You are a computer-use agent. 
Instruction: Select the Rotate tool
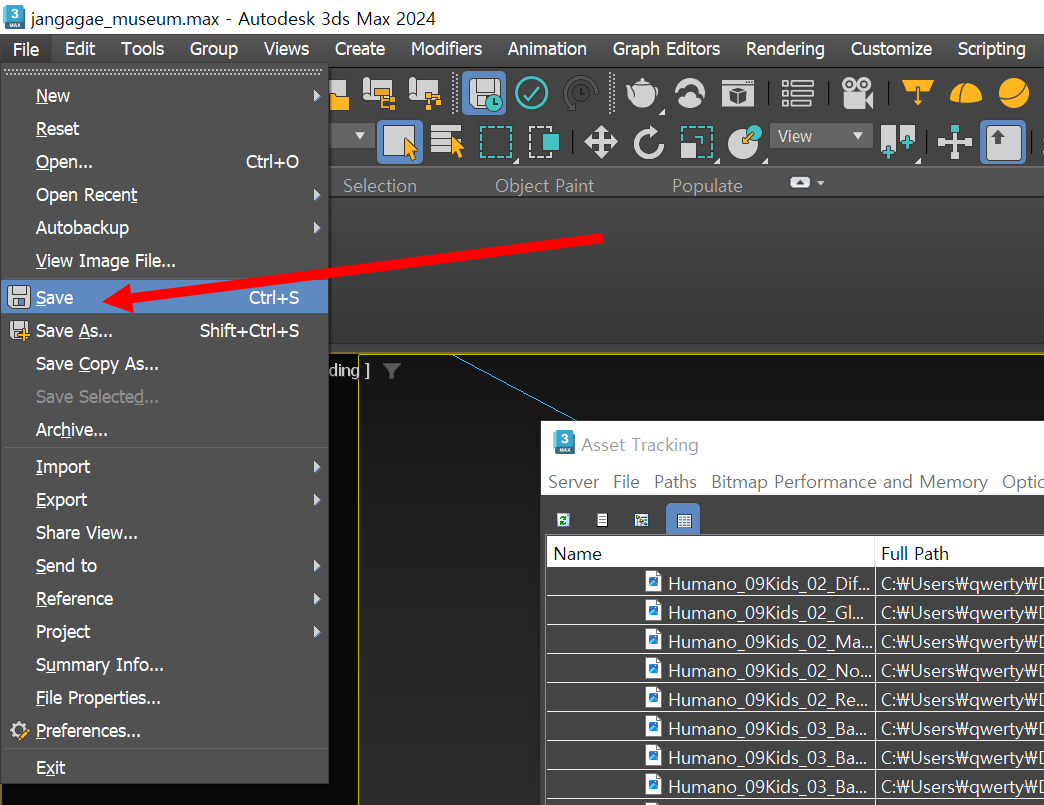pyautogui.click(x=649, y=142)
